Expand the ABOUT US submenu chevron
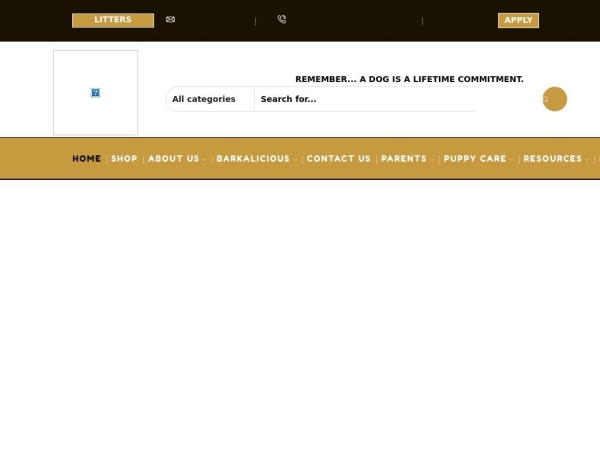Image resolution: width=600 pixels, height=450 pixels. click(204, 160)
